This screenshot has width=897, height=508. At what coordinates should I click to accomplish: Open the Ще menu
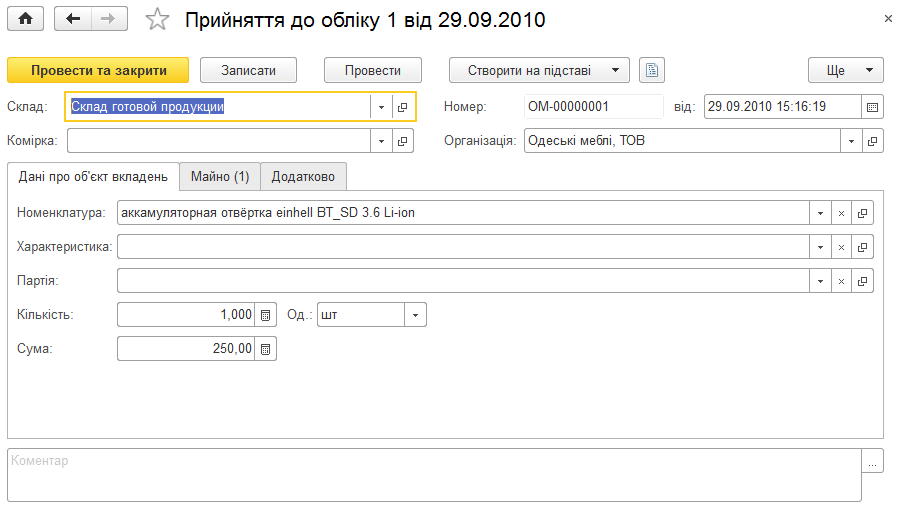846,70
